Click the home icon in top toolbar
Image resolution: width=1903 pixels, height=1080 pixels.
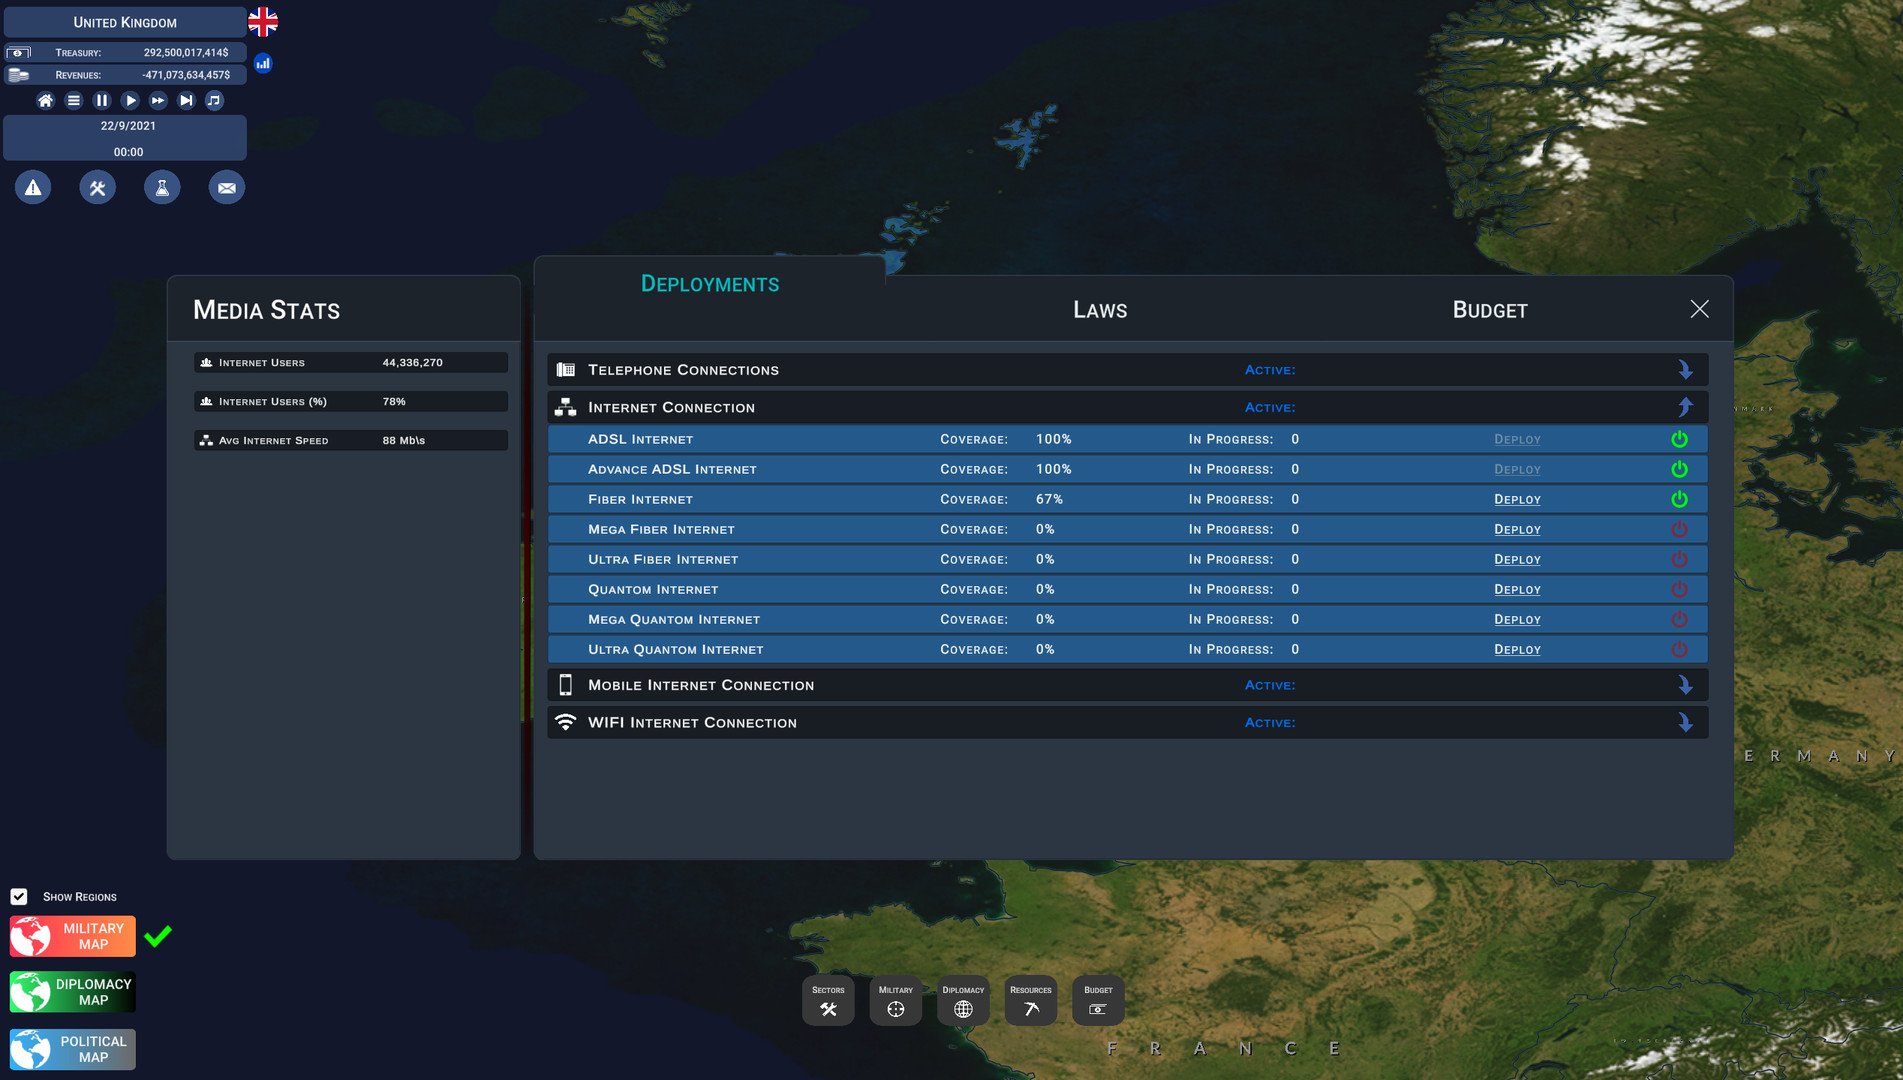(x=45, y=100)
